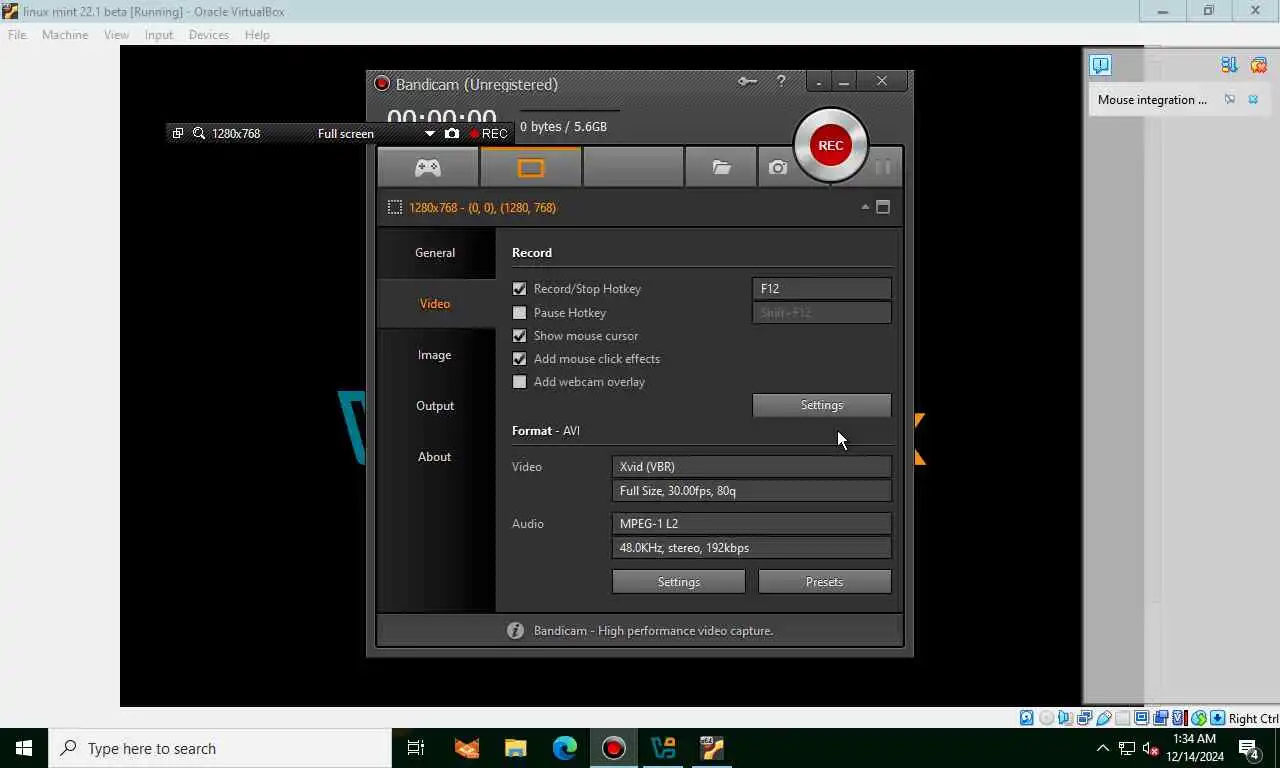This screenshot has height=768, width=1280.
Task: Enable the Pause Hotkey checkbox
Action: (x=519, y=313)
